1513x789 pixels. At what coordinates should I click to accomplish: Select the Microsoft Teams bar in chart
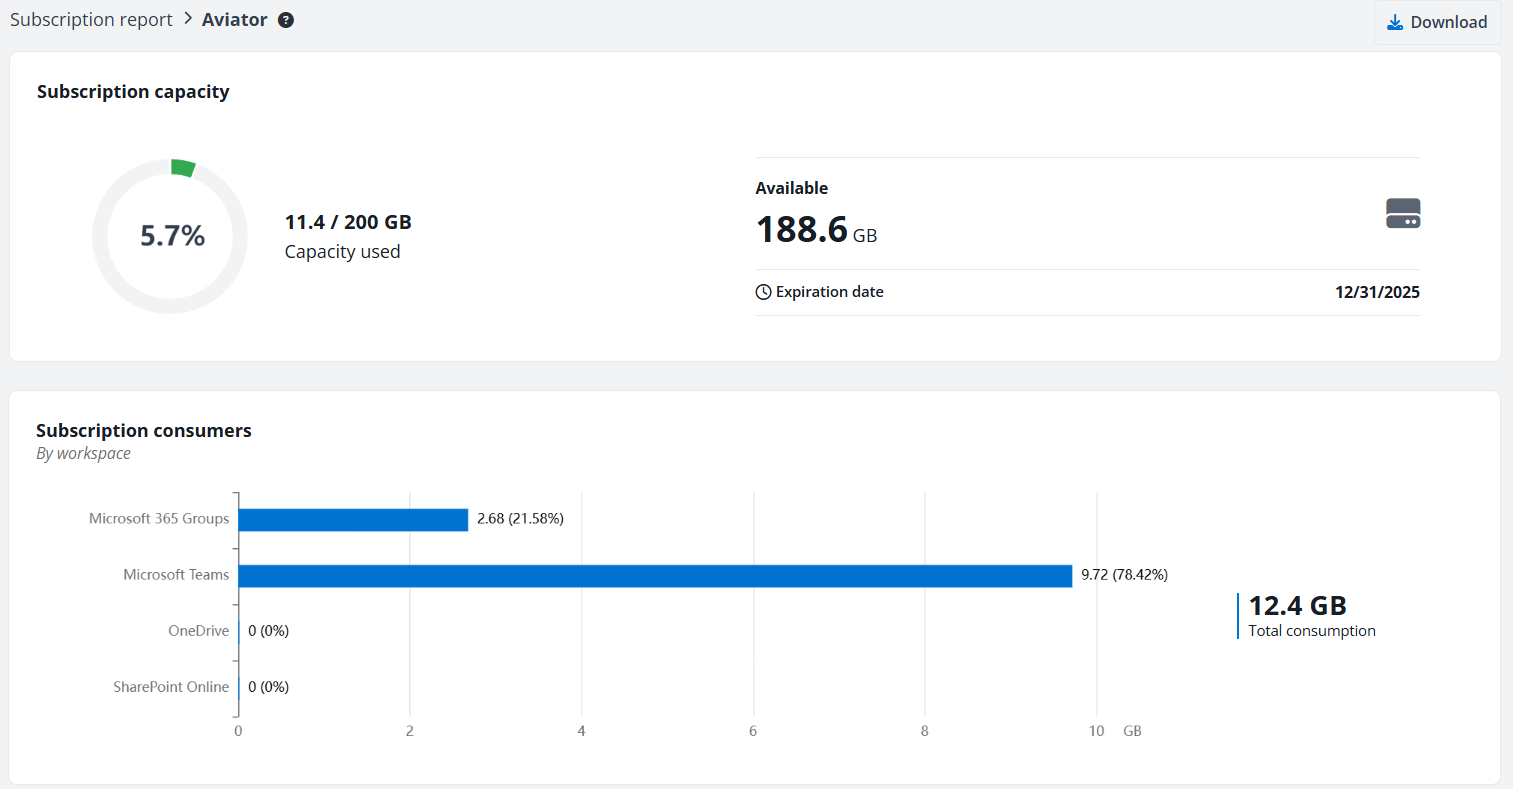654,576
